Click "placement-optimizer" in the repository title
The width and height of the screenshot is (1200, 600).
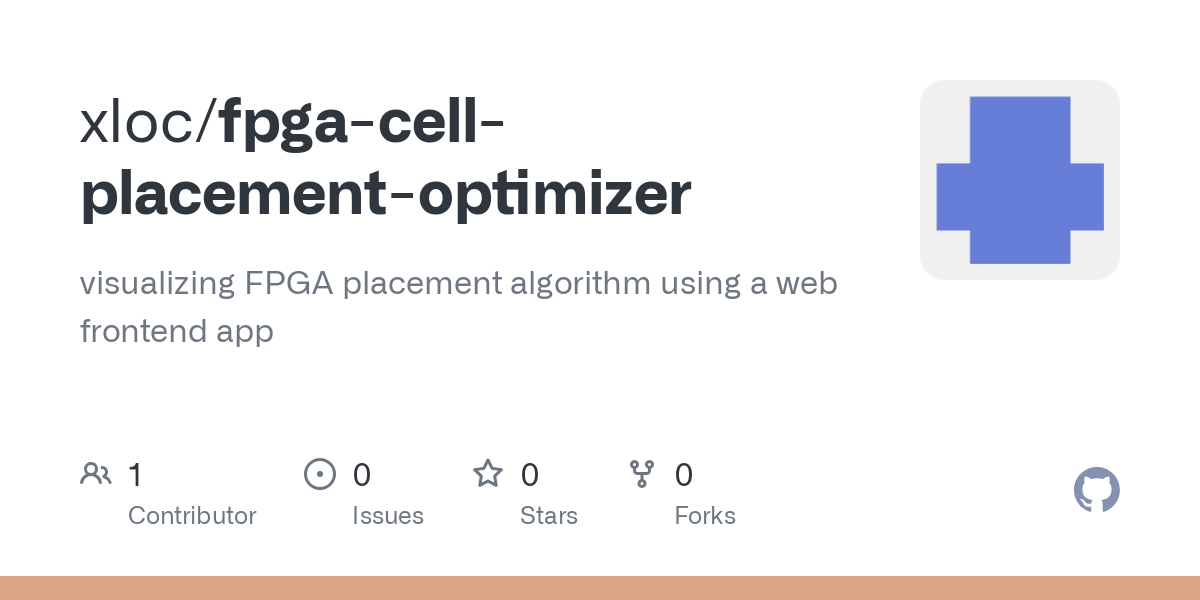pos(386,194)
